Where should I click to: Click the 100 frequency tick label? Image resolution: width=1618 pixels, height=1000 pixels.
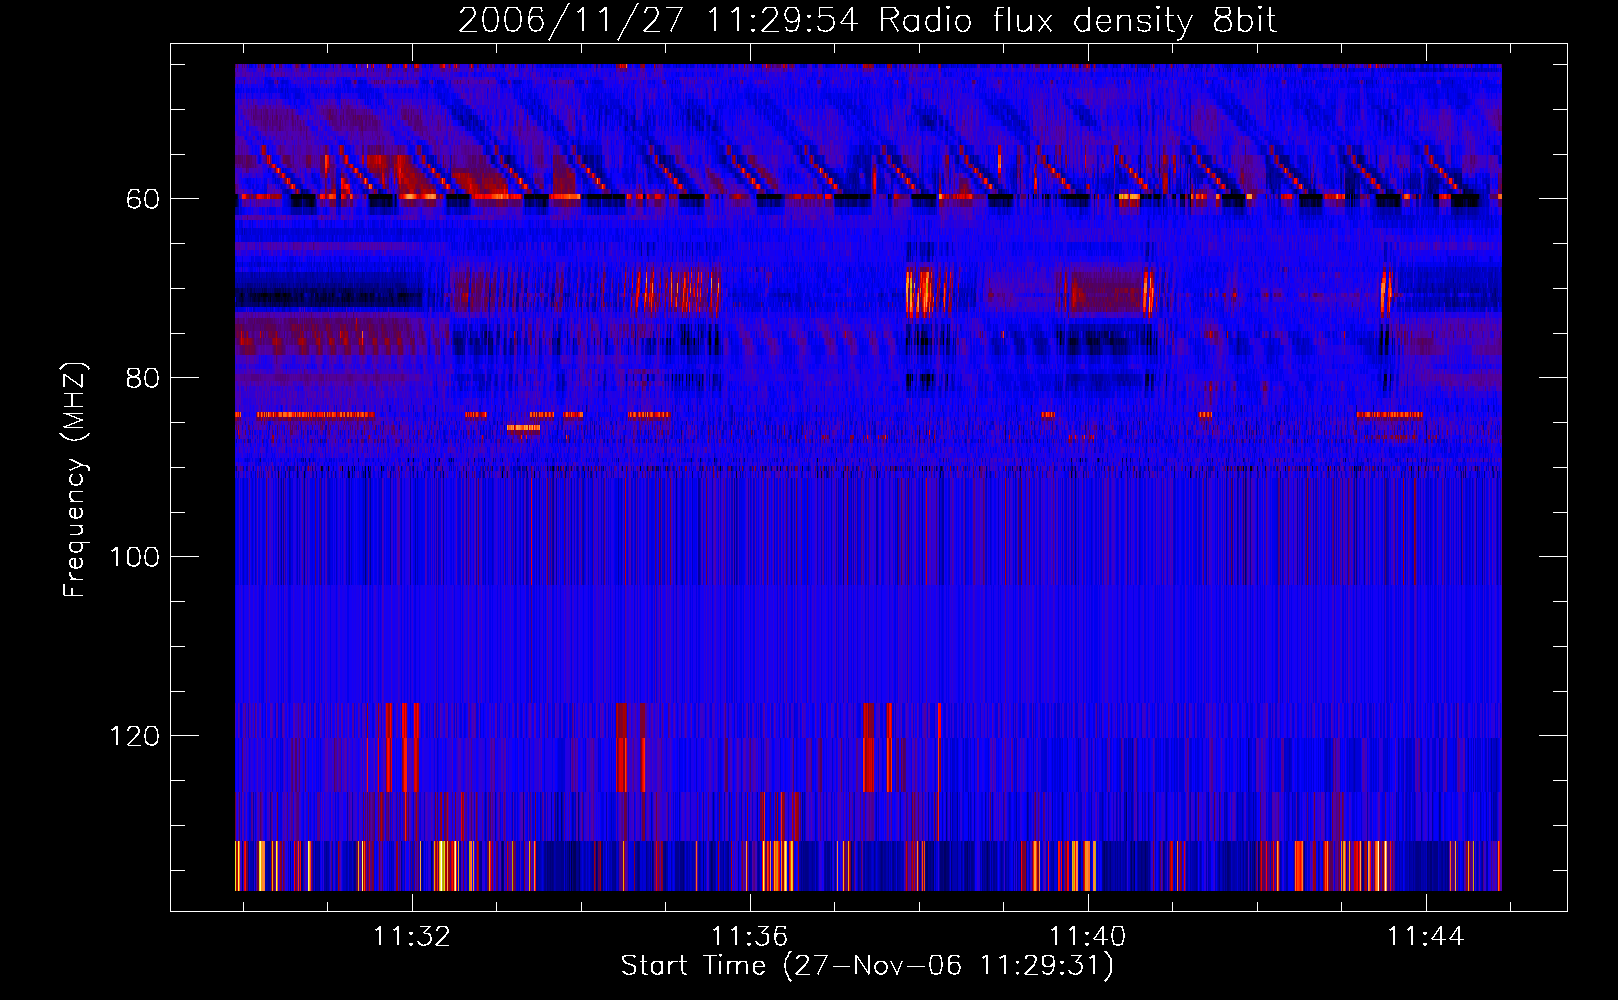135,557
